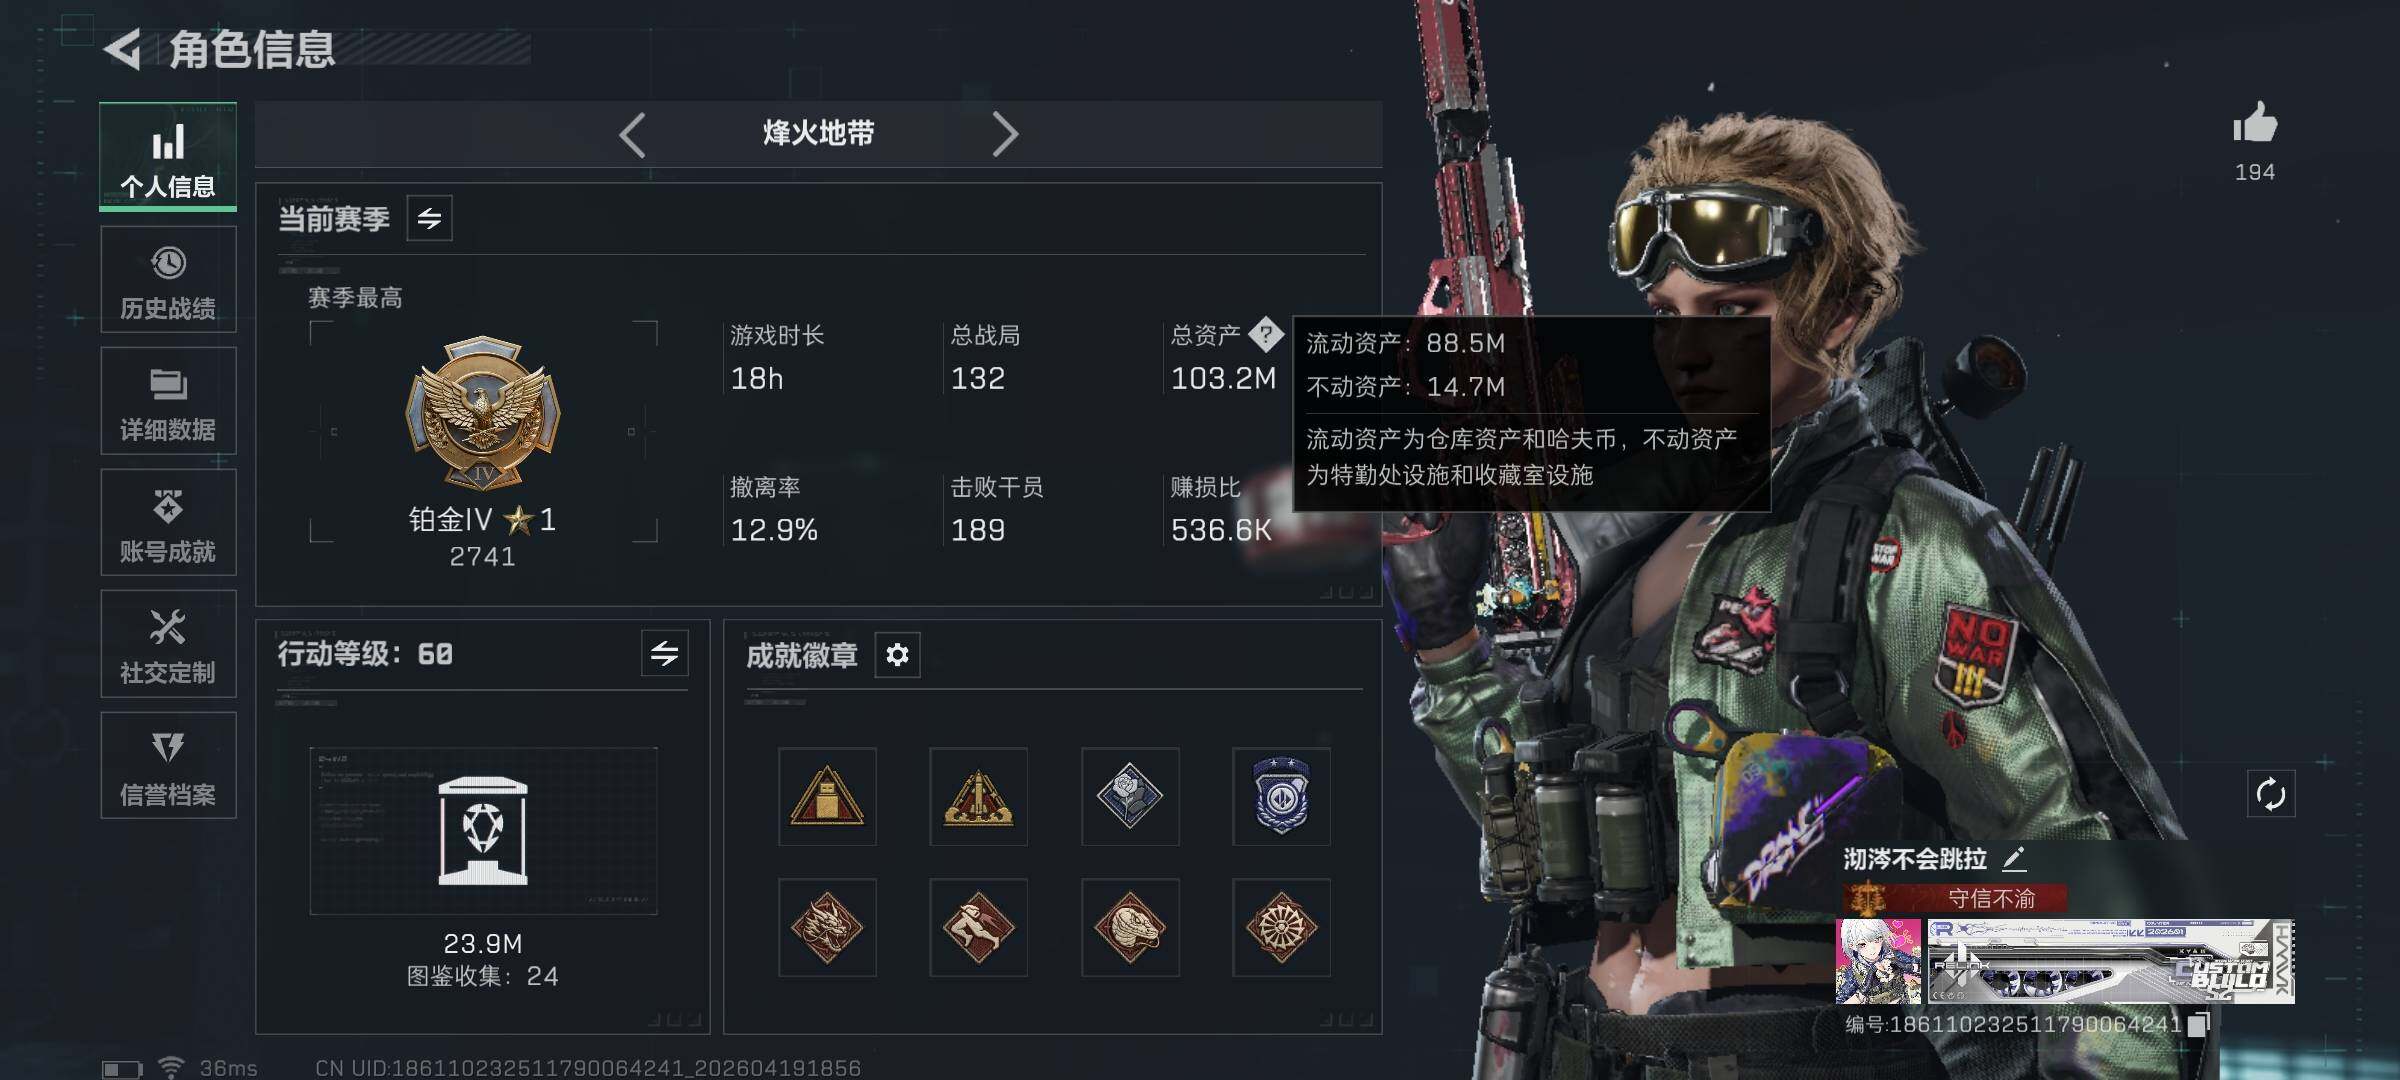Edit the player nickname with pencil icon
The width and height of the screenshot is (2400, 1080).
coord(2013,858)
